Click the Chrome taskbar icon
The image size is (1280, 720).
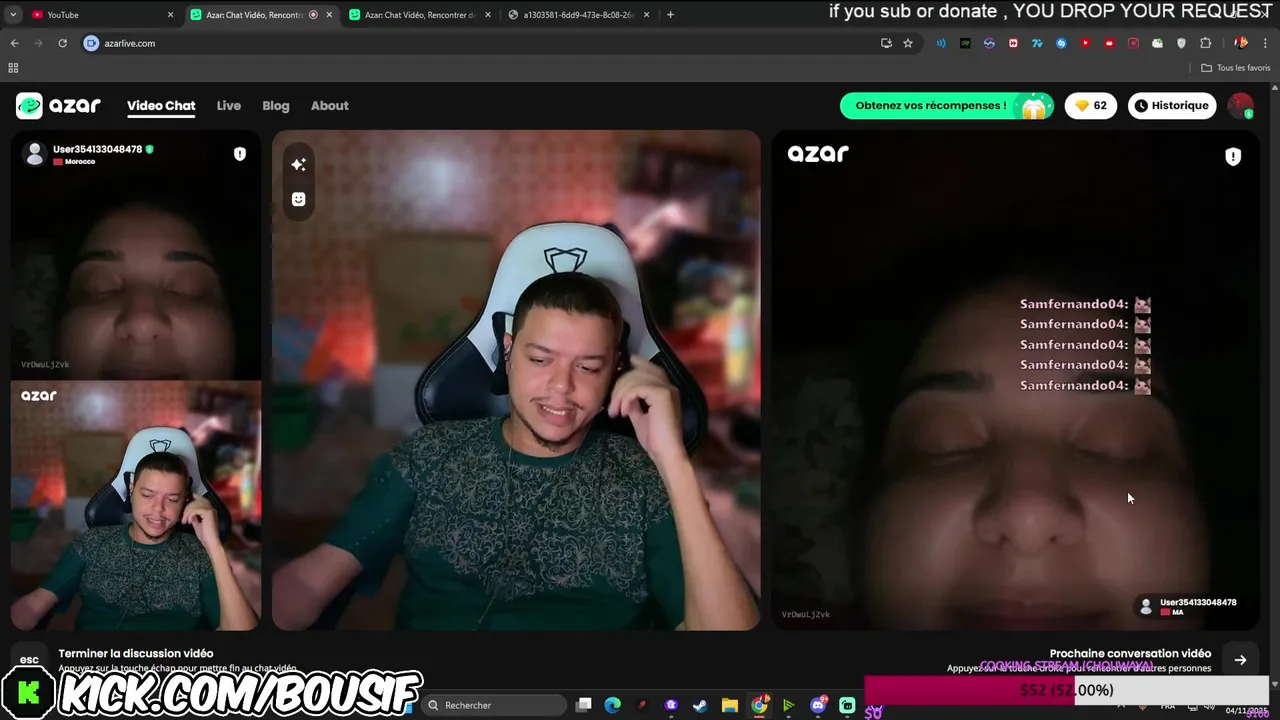tap(760, 705)
